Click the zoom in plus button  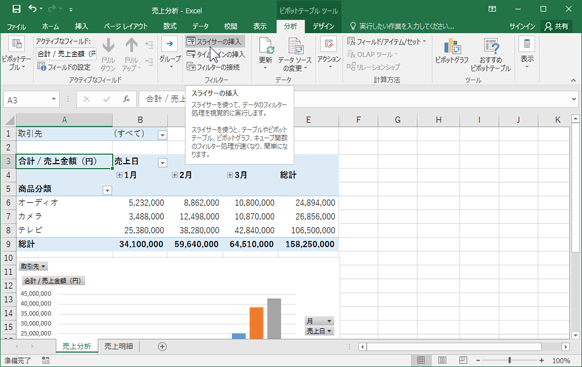[542, 360]
